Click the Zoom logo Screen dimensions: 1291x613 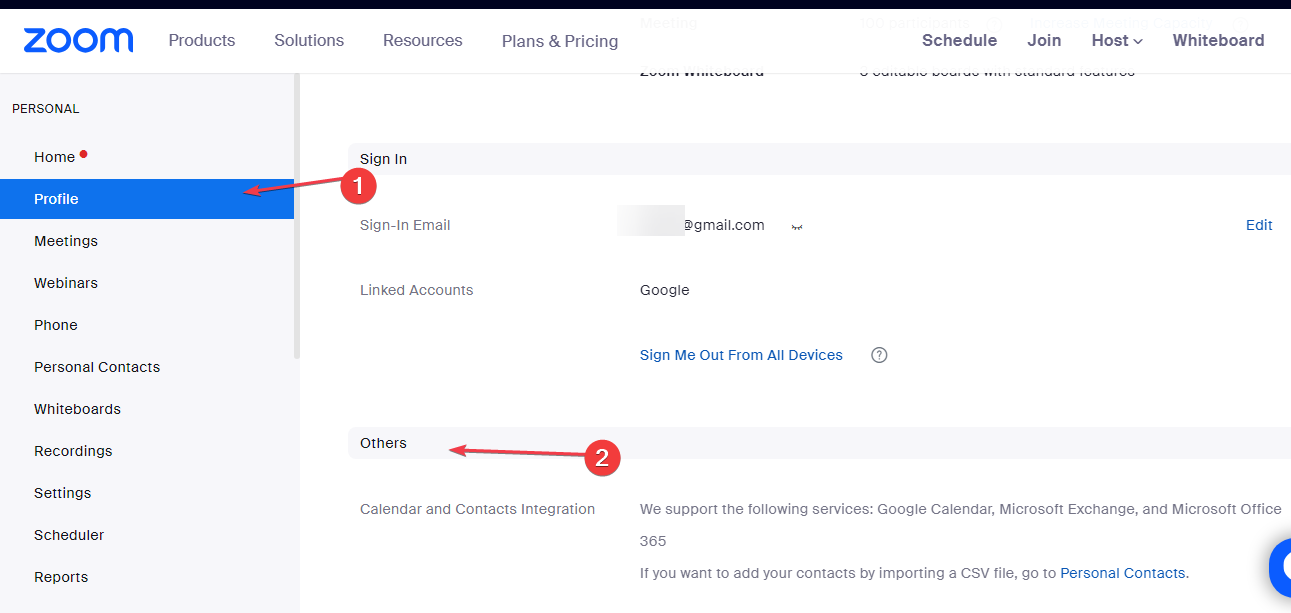click(78, 40)
